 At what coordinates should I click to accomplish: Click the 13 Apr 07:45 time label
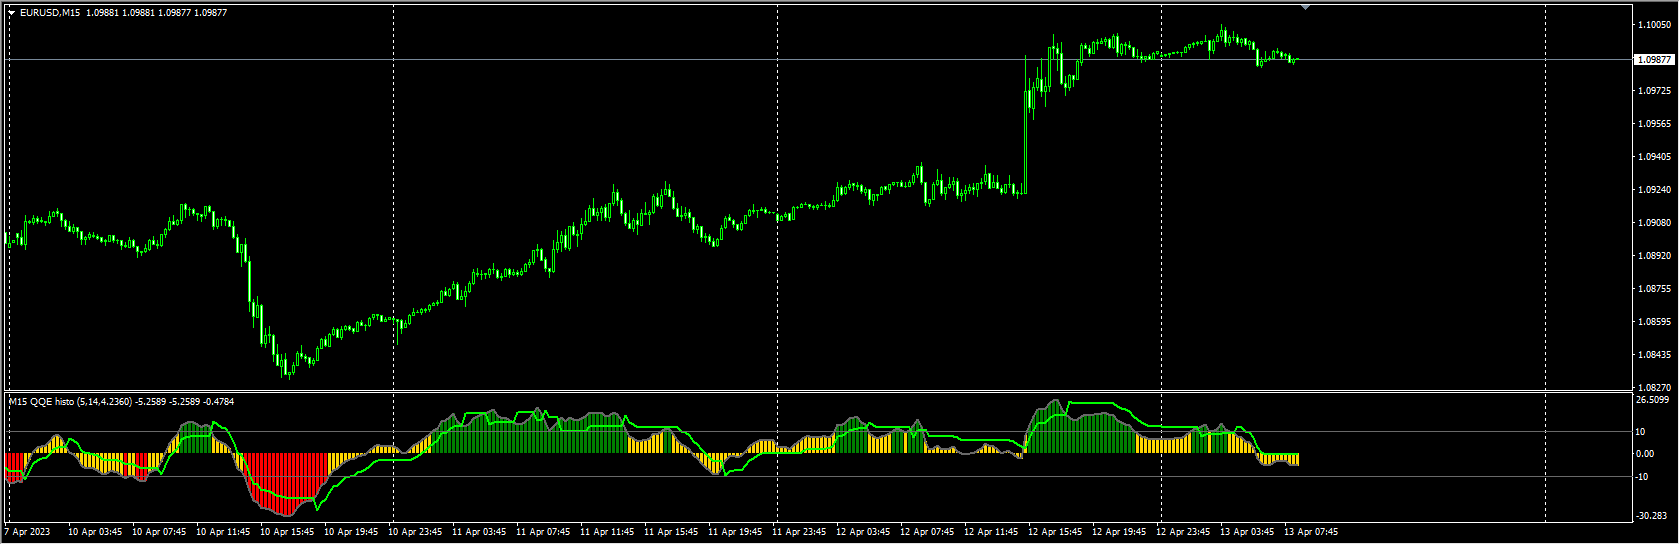(1311, 532)
